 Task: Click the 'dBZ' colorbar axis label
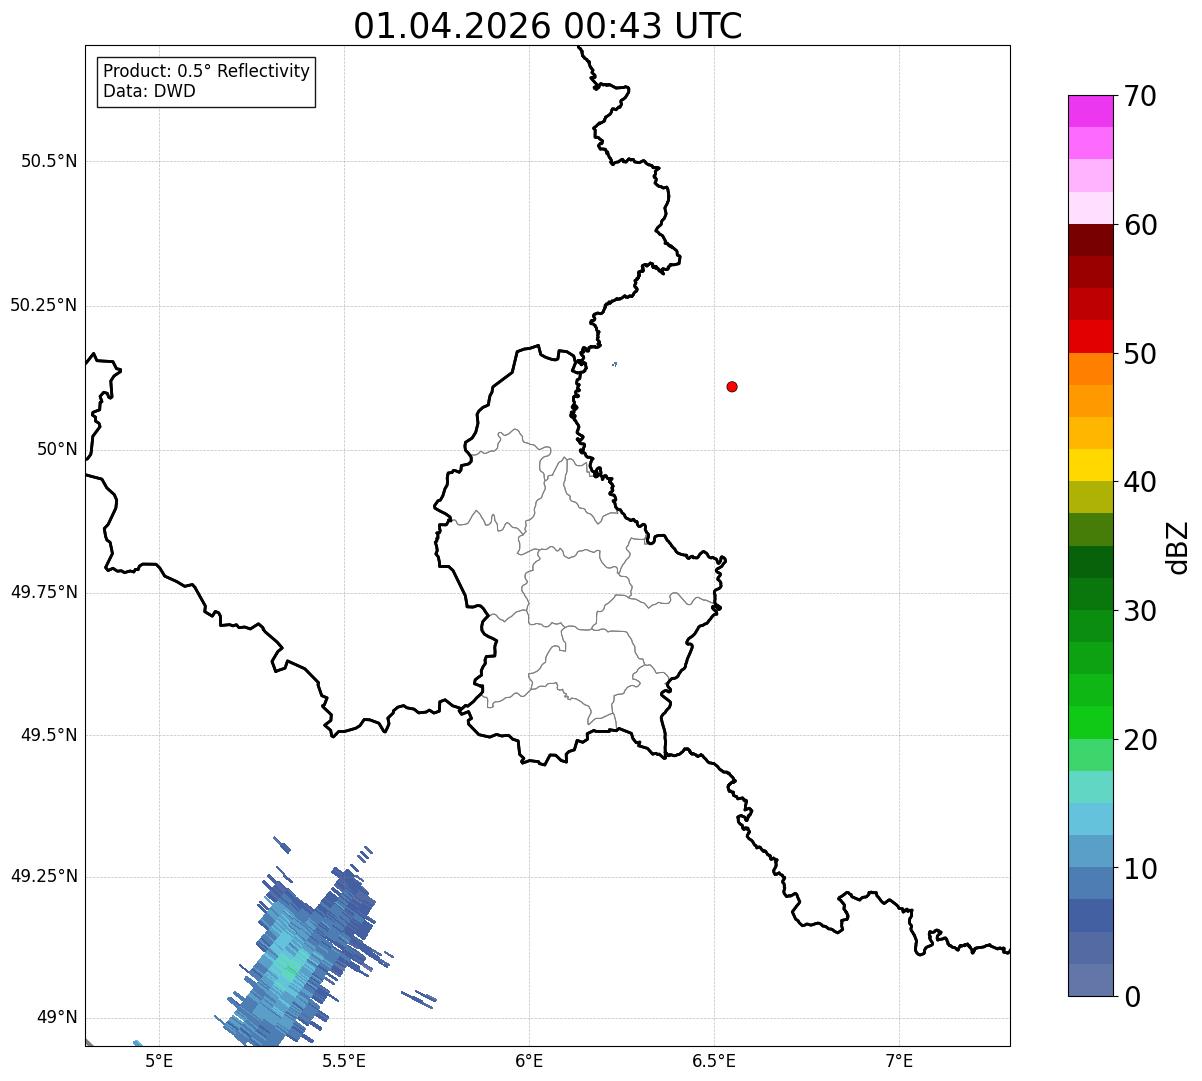pos(1178,547)
